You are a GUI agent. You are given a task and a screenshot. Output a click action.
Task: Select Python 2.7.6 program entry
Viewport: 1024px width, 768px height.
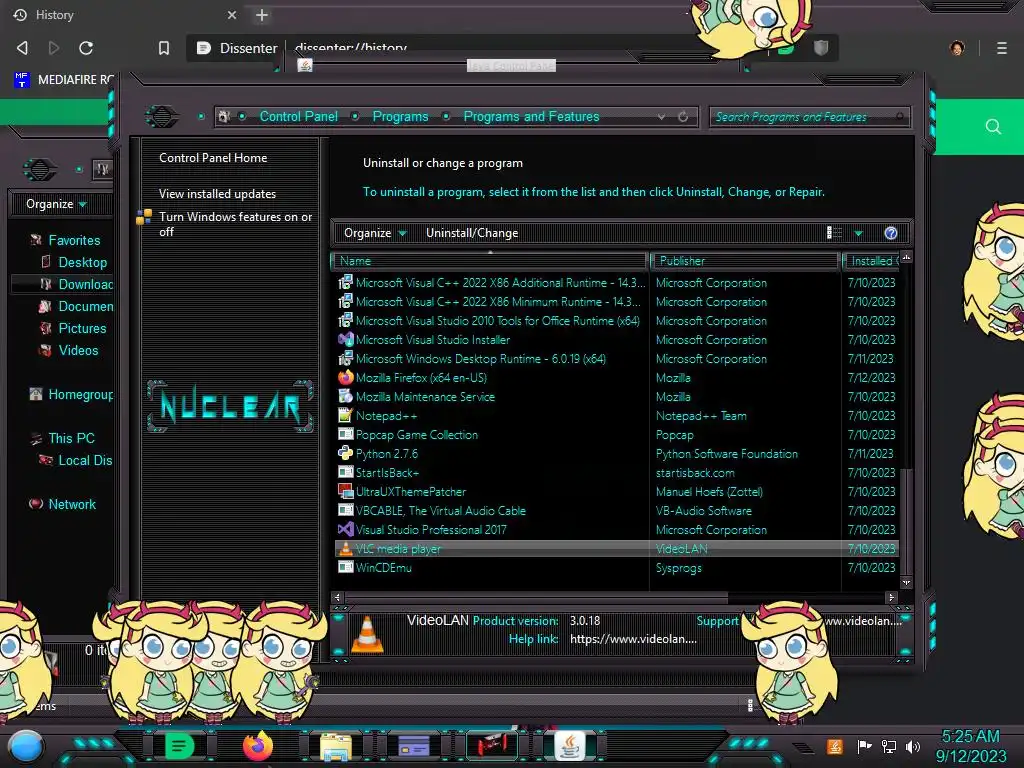coord(387,454)
